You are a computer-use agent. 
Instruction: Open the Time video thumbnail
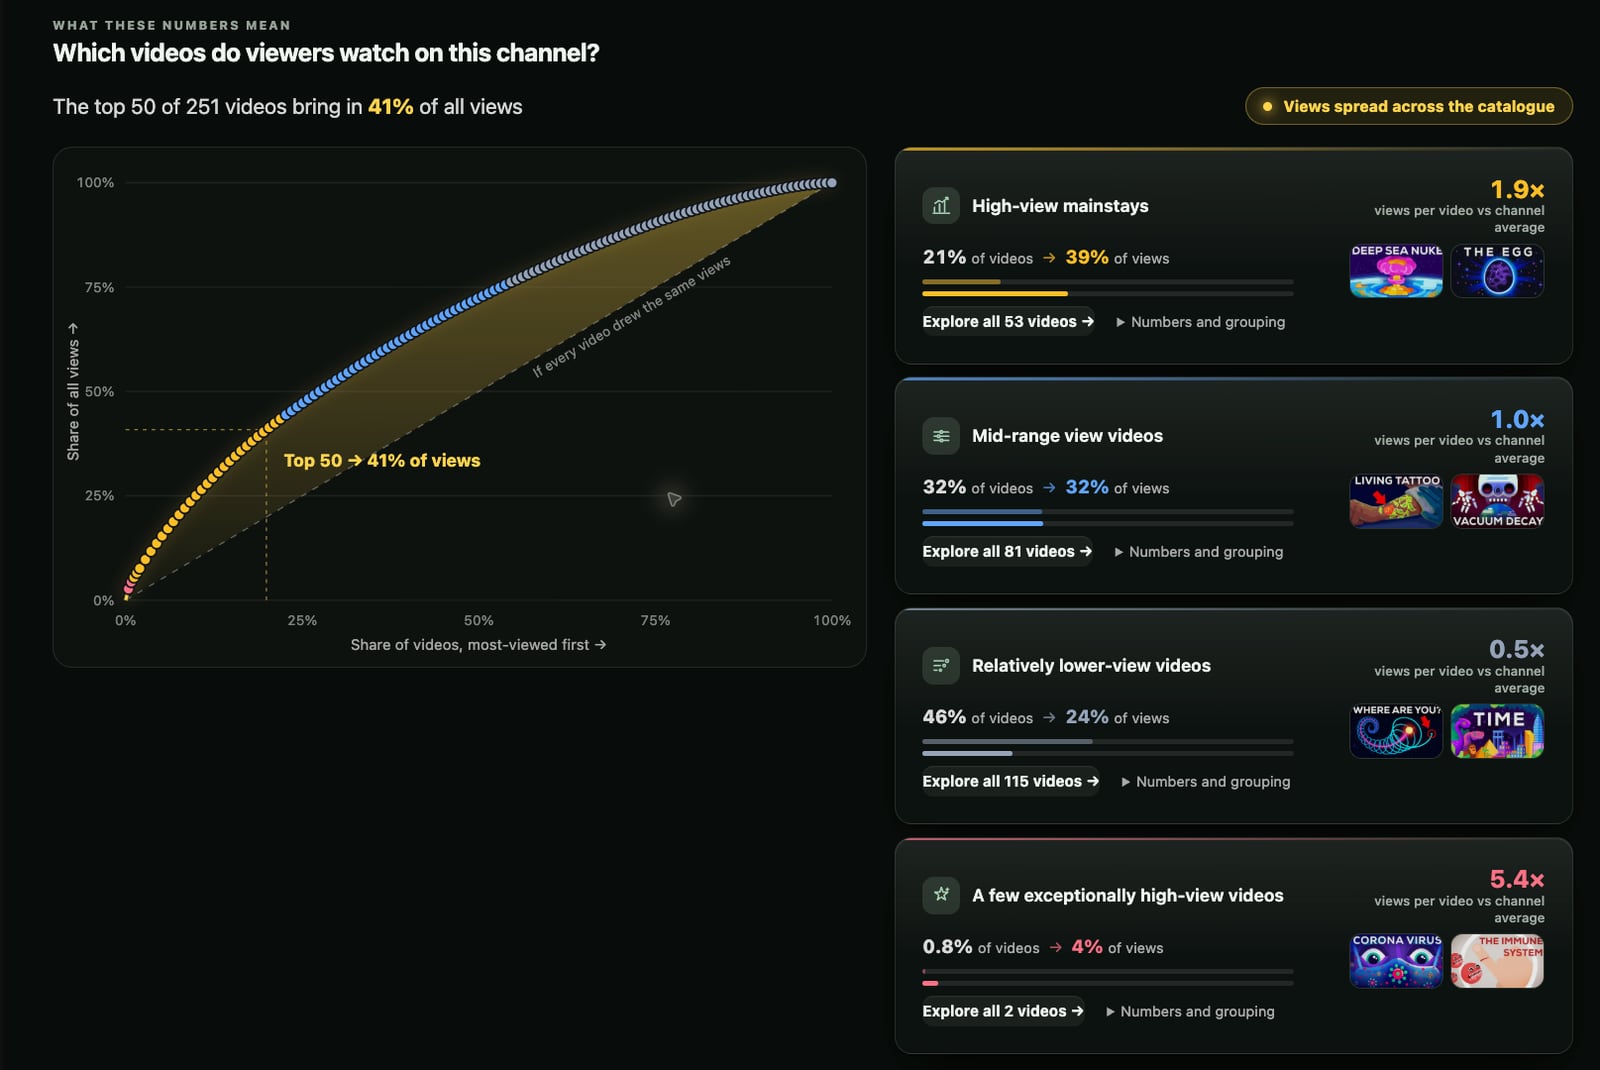[1497, 731]
